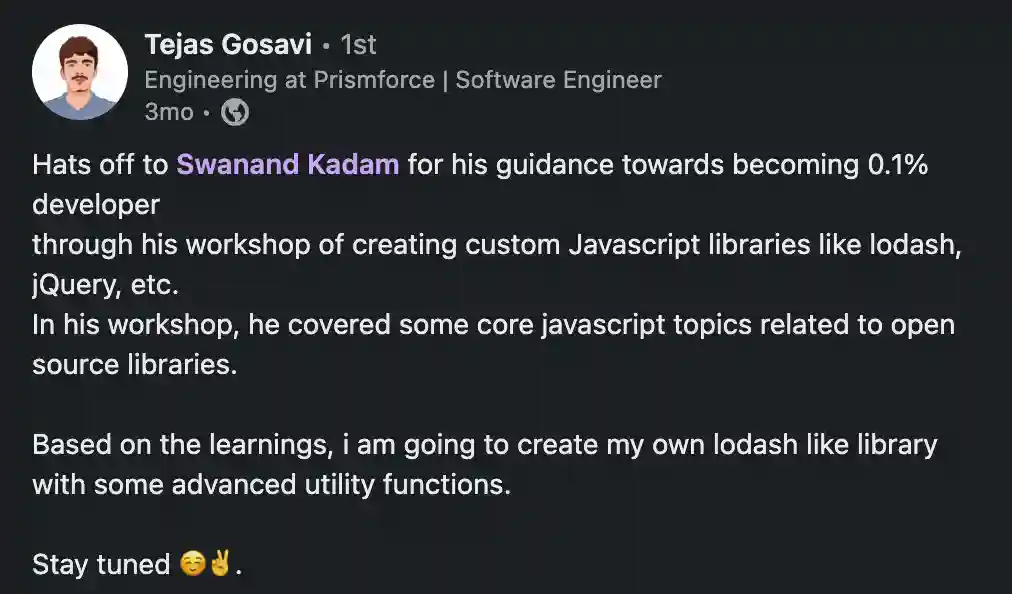Screen dimensions: 1012x594
Task: Open the Swanand Kadam mention link
Action: (x=288, y=165)
